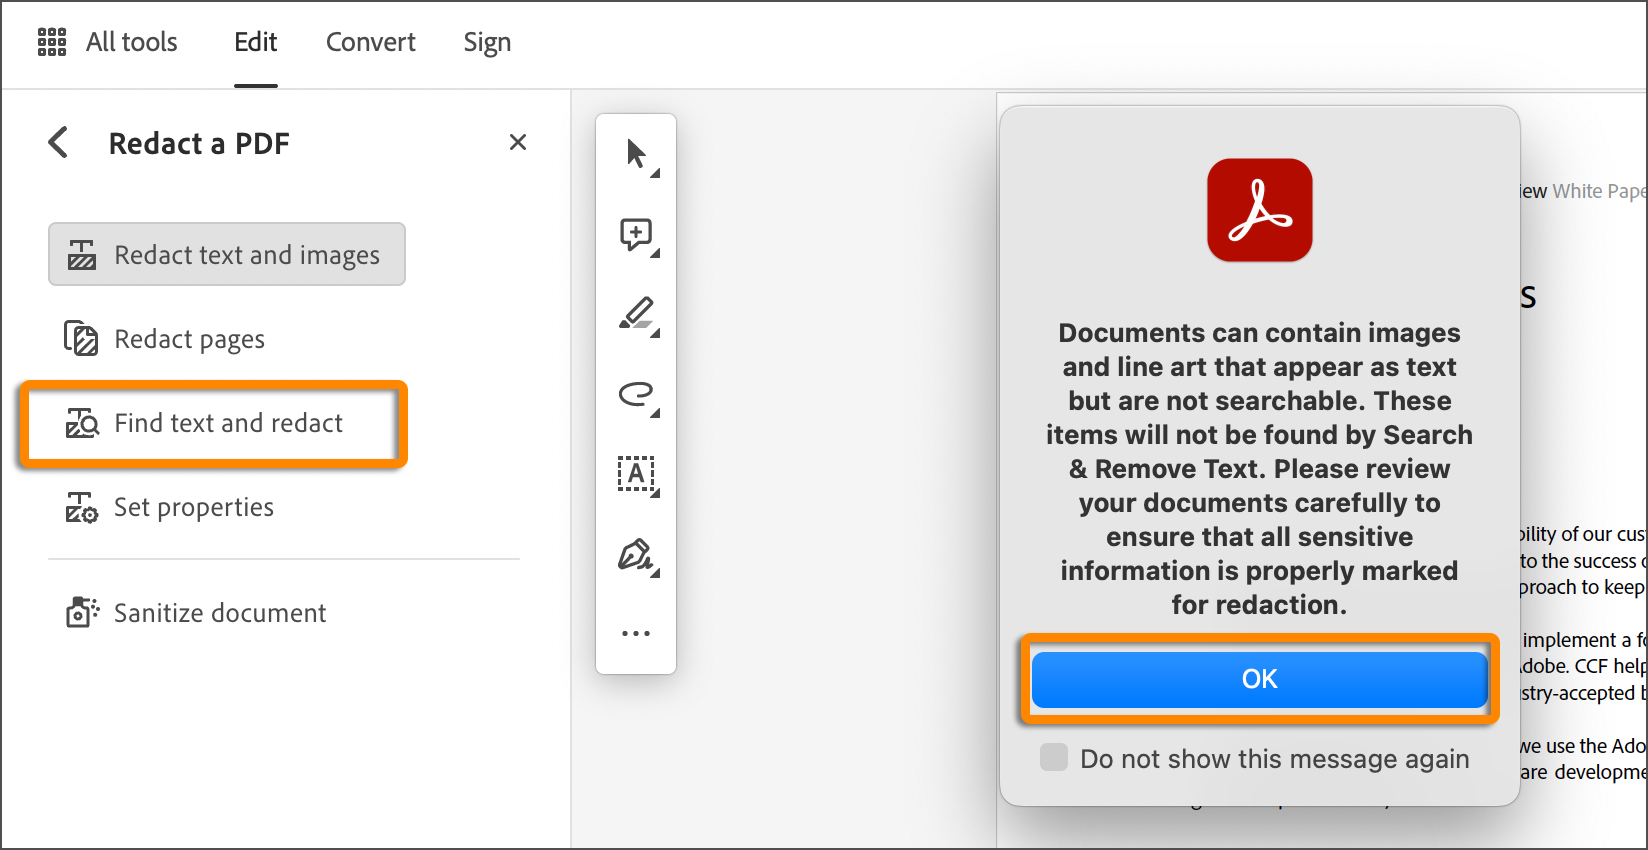Switch to the Edit tab
The width and height of the screenshot is (1648, 850).
pos(255,42)
